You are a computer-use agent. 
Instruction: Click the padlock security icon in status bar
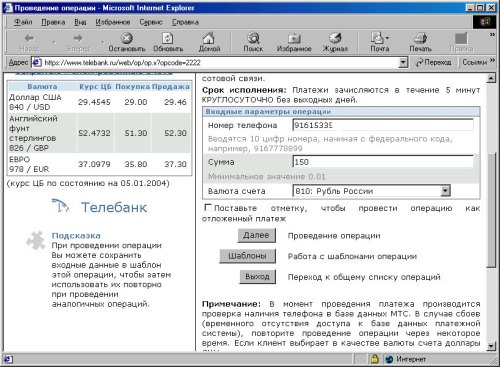point(375,359)
